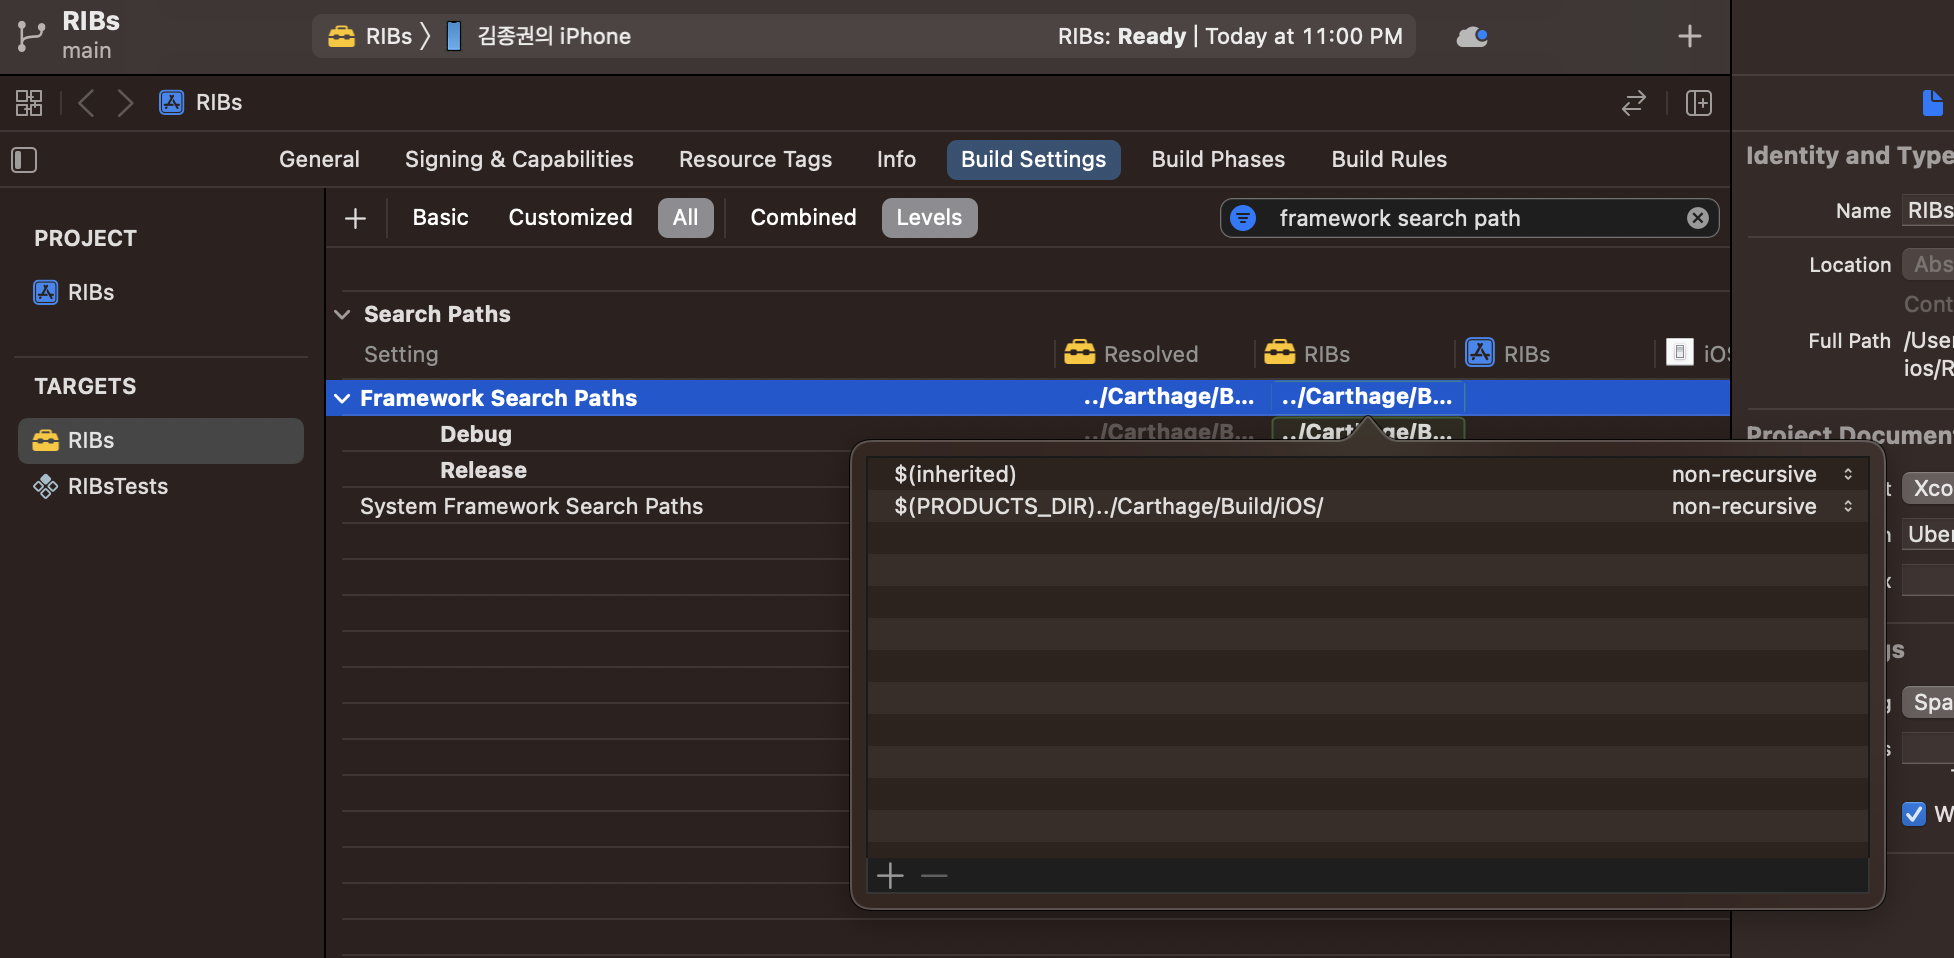This screenshot has height=958, width=1954.
Task: Open the File inspector document icon
Action: tap(1933, 103)
